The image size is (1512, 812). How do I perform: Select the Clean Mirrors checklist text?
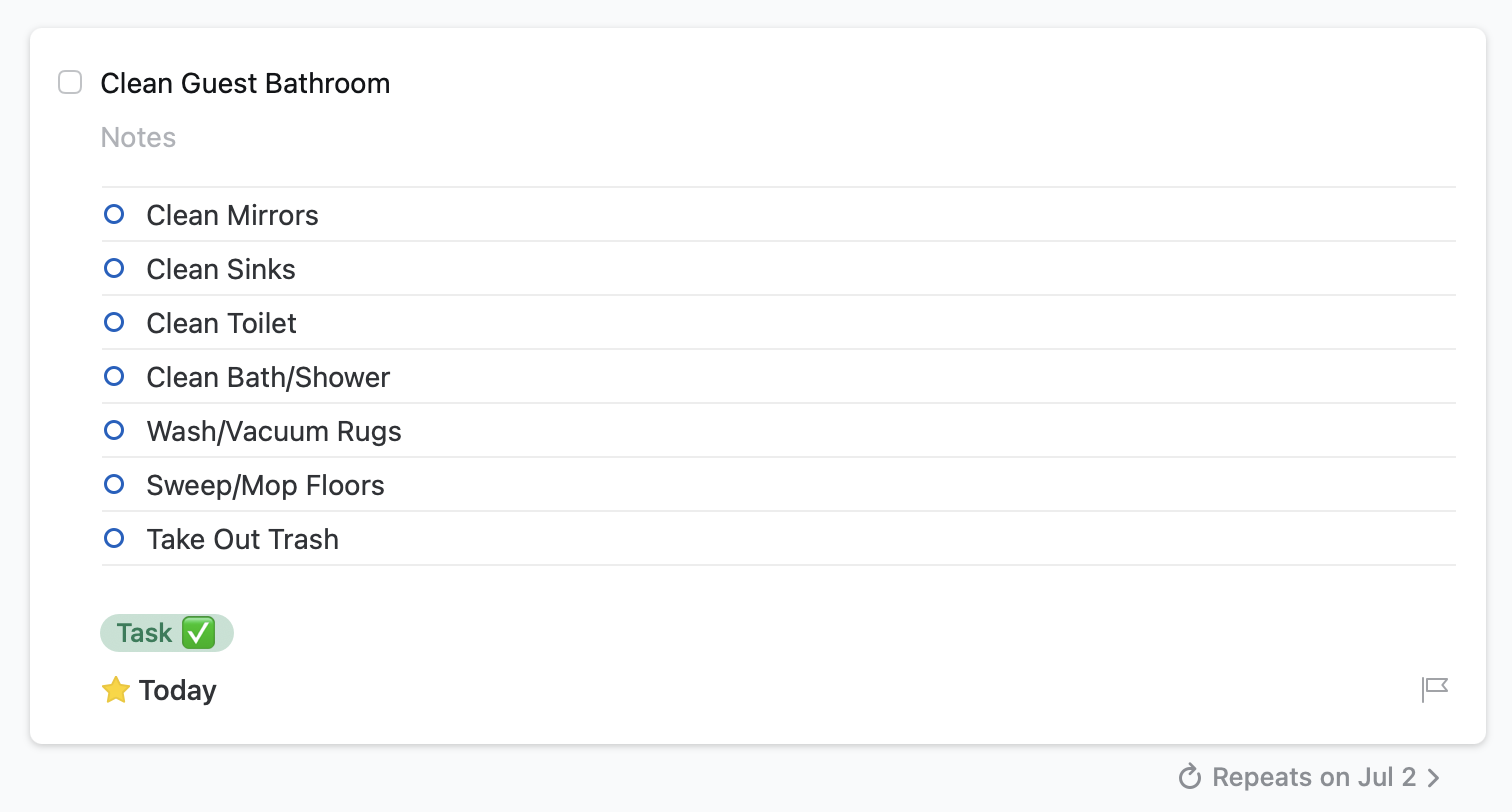232,215
